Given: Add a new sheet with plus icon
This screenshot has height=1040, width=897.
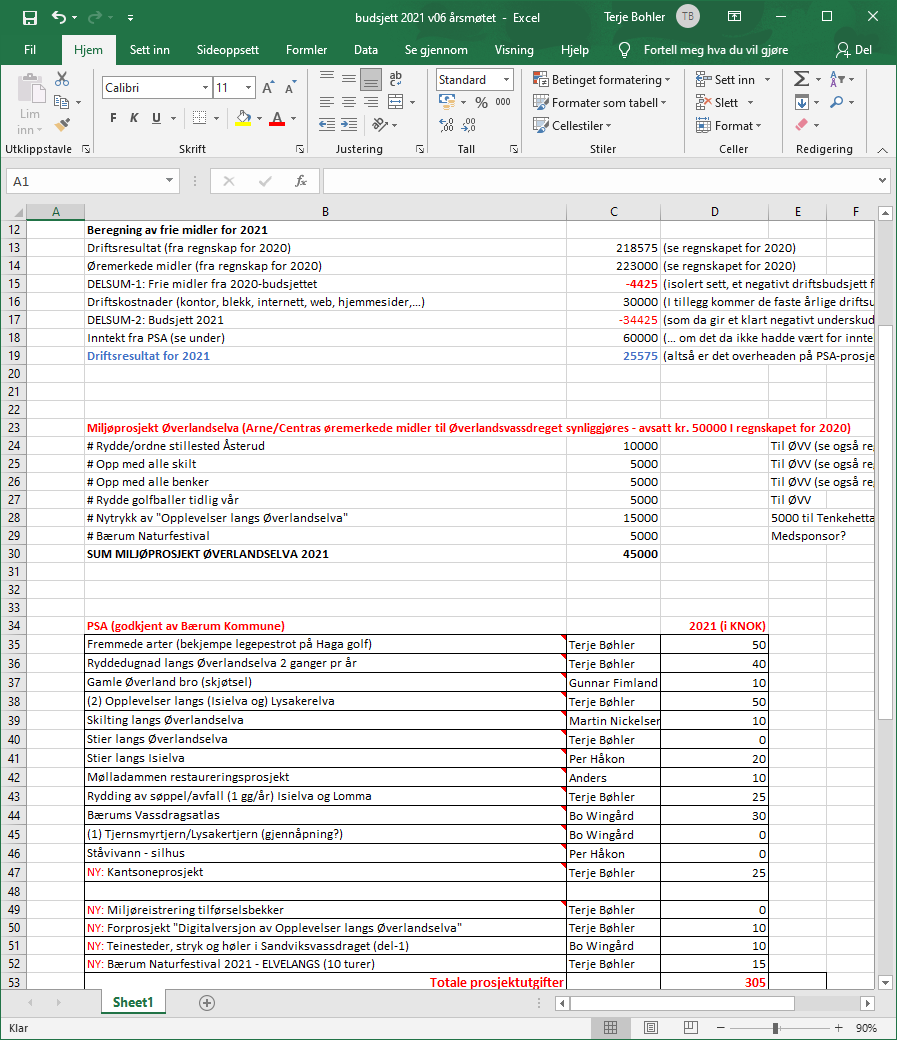Looking at the screenshot, I should coord(207,1002).
